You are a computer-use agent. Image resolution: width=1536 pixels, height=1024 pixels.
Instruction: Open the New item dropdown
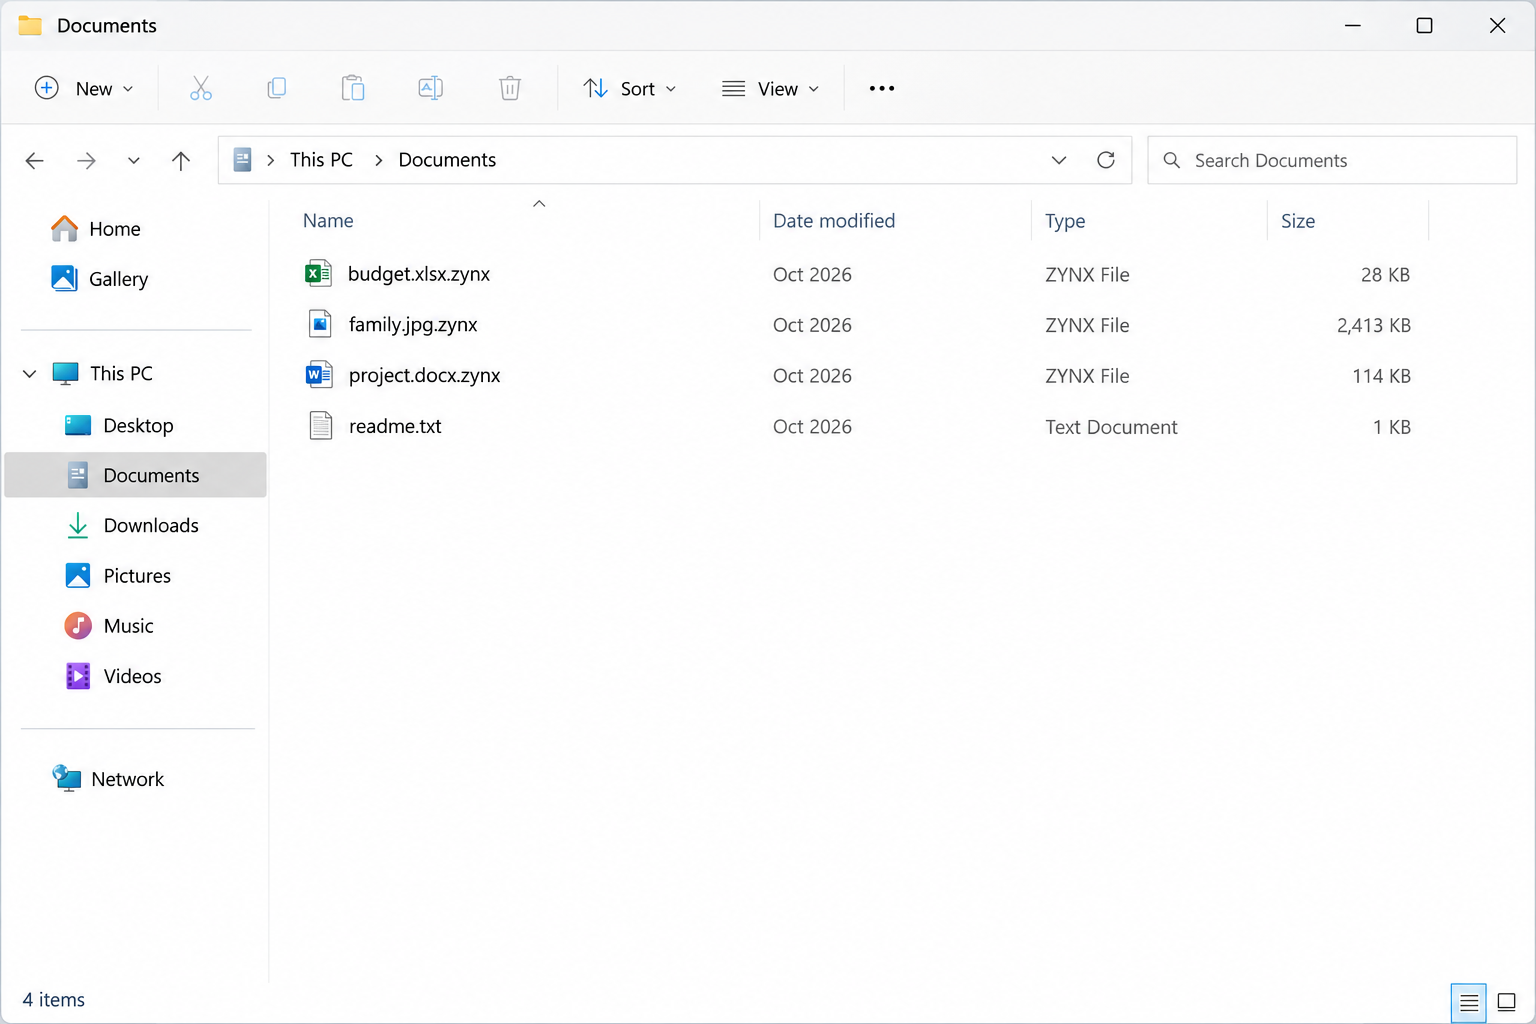click(x=84, y=88)
